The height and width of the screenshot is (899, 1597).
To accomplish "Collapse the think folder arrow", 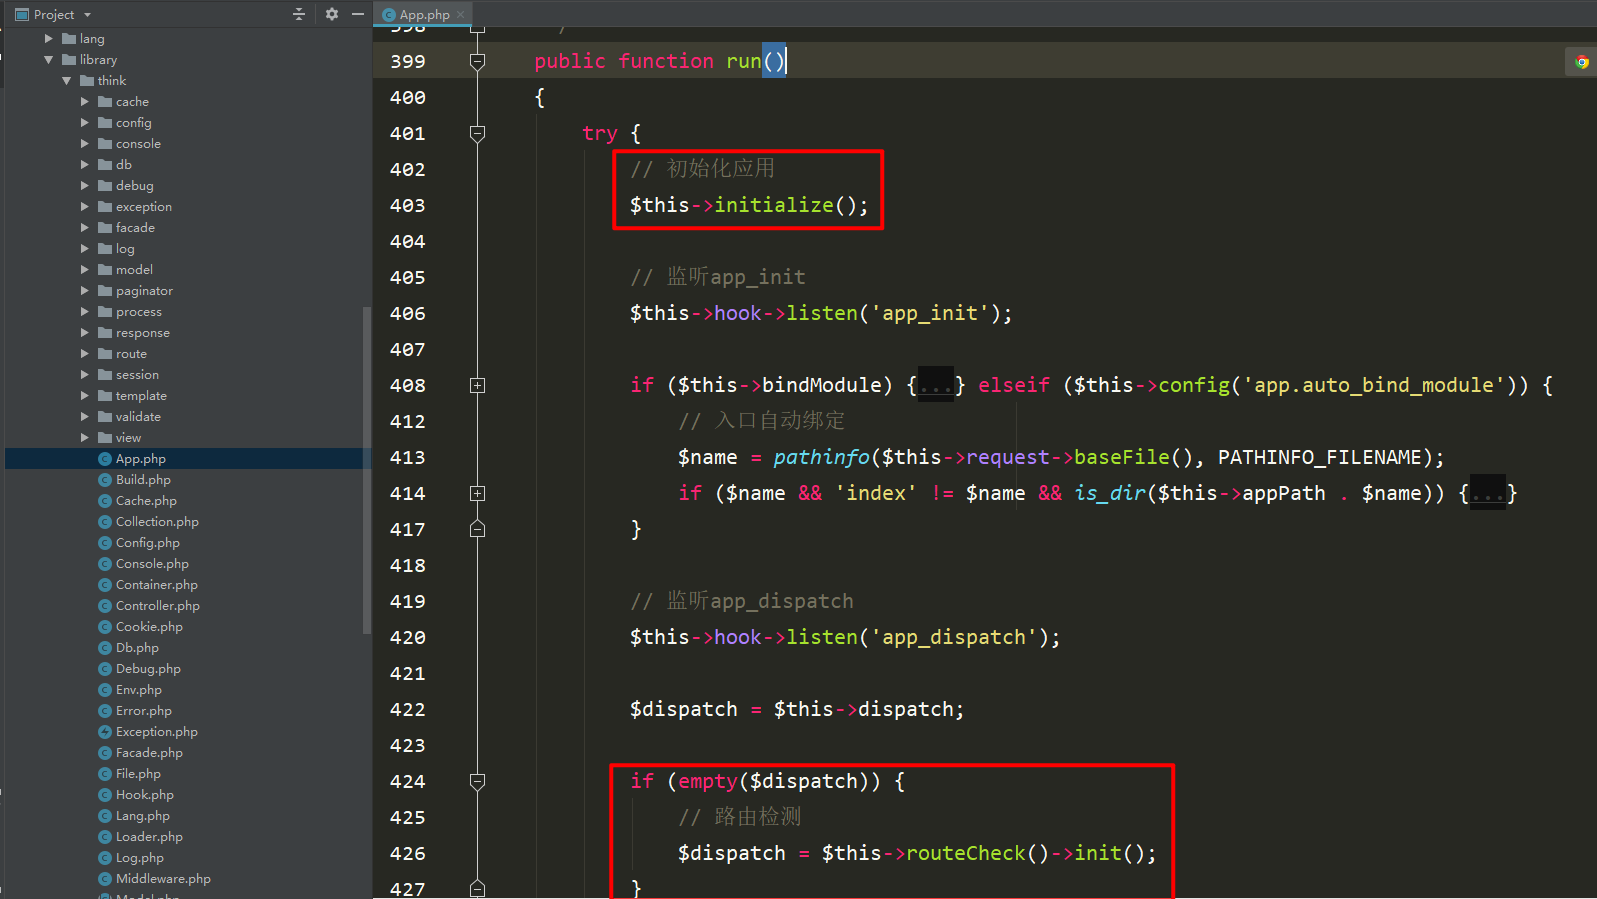I will 67,81.
